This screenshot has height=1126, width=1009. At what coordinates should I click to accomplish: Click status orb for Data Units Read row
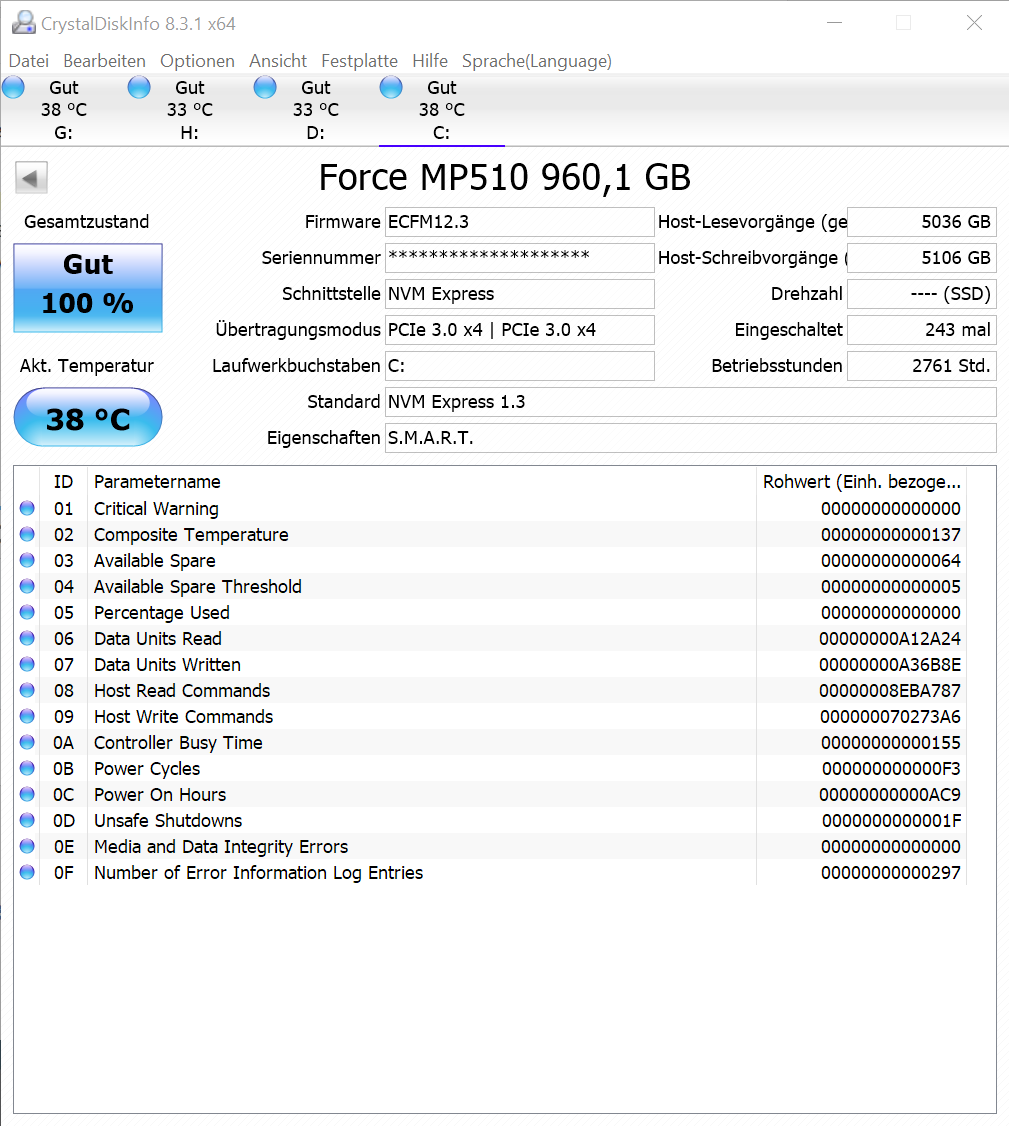point(27,638)
